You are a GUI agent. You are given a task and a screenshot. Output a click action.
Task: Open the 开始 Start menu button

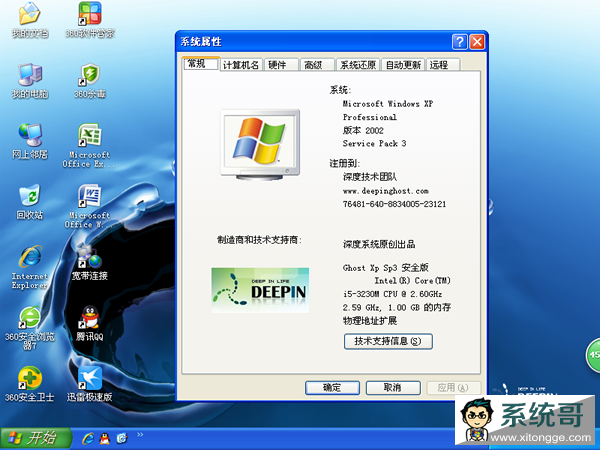point(36,439)
